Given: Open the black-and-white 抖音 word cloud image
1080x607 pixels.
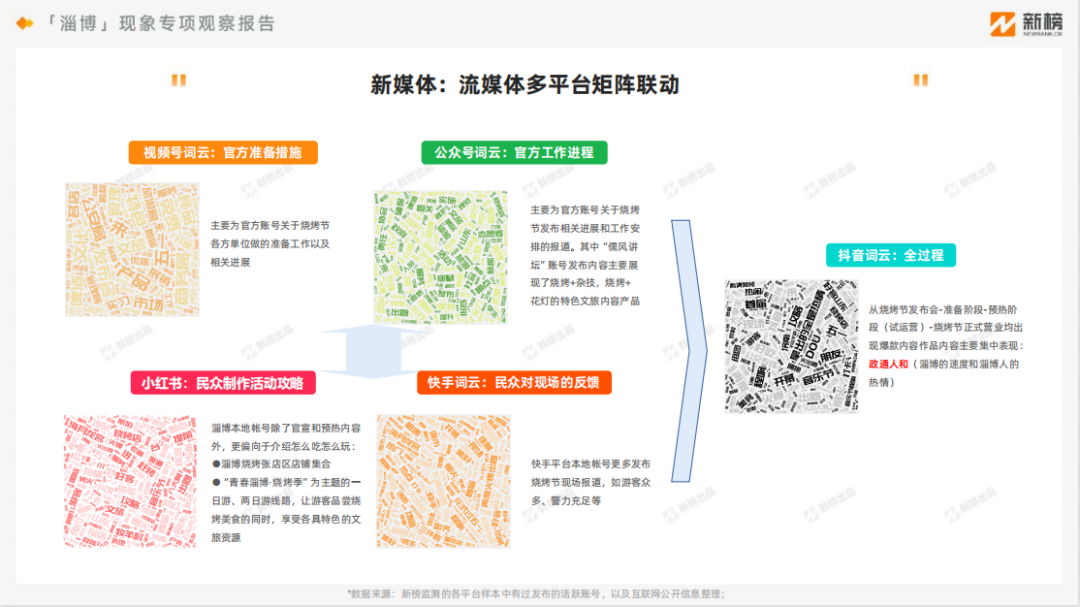Looking at the screenshot, I should click(x=791, y=346).
